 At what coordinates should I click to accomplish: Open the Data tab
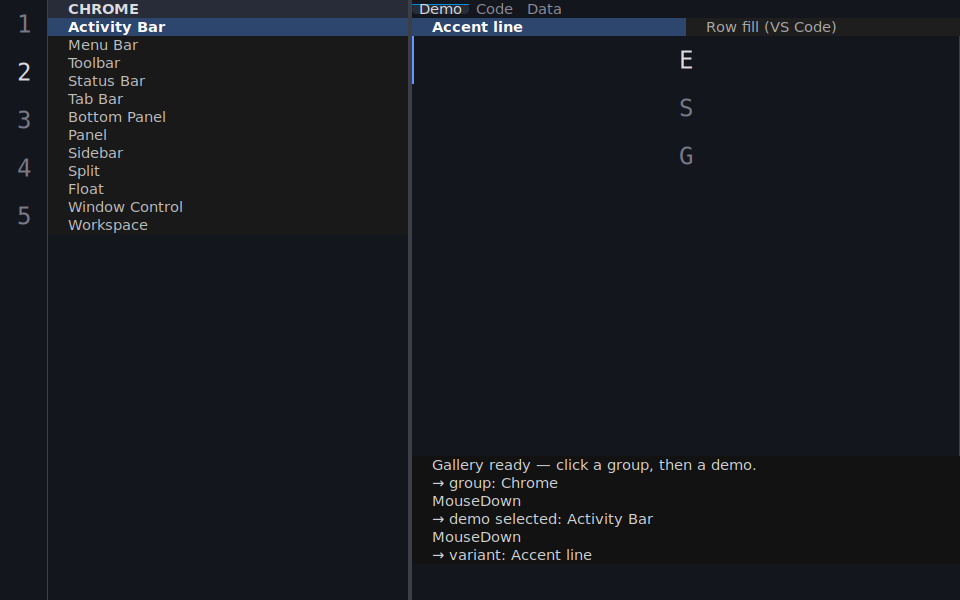[x=544, y=9]
